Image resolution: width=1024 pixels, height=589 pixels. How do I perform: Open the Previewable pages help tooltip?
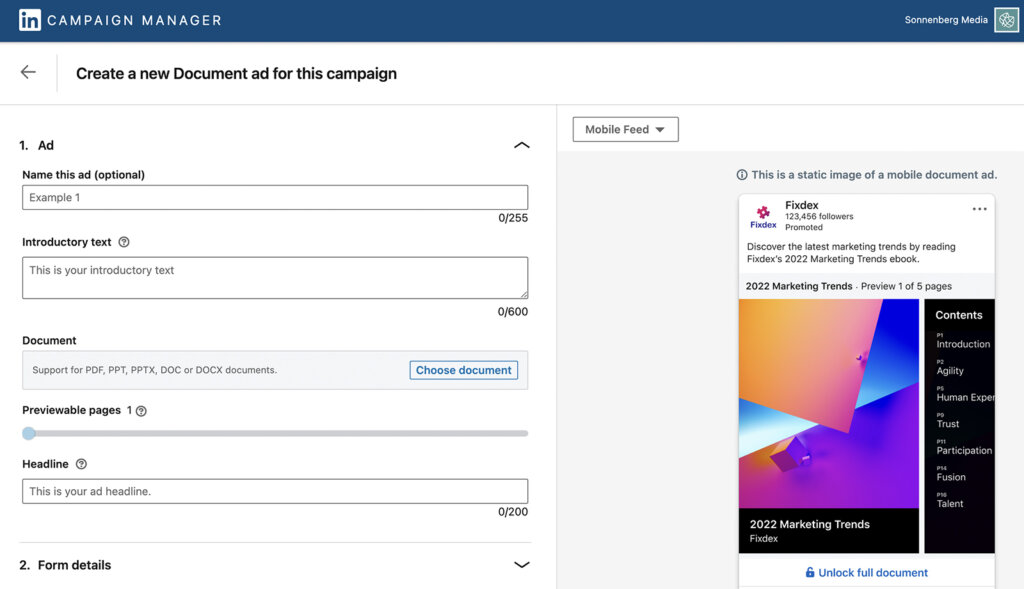139,410
